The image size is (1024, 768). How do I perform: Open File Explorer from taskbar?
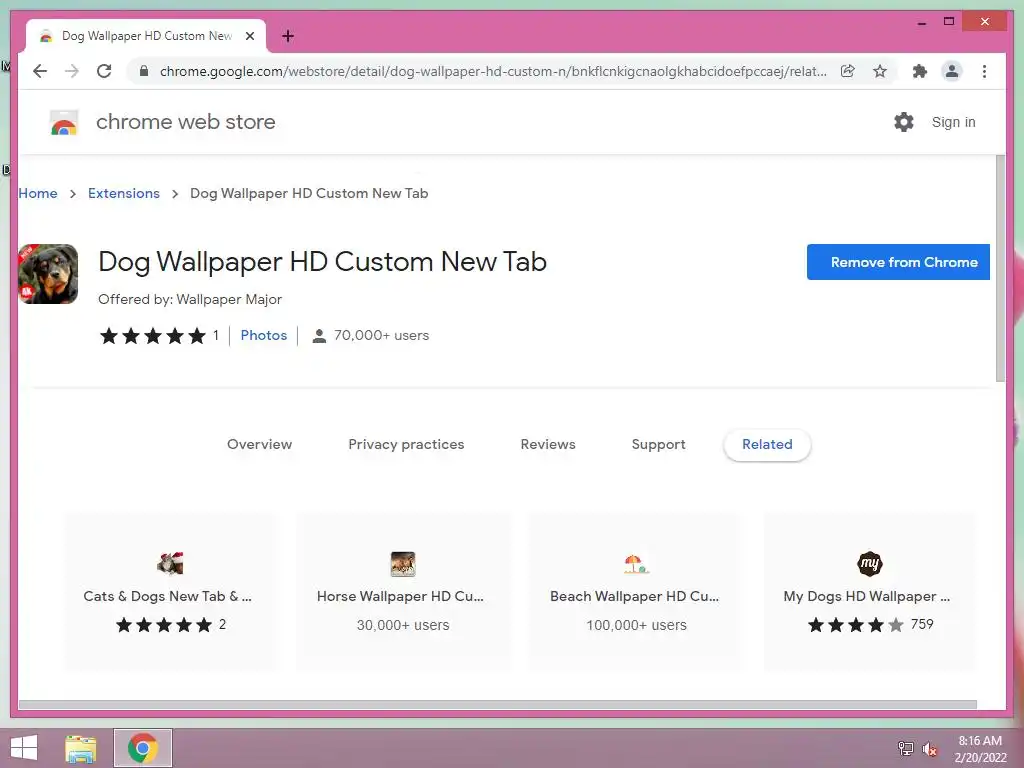tap(81, 748)
